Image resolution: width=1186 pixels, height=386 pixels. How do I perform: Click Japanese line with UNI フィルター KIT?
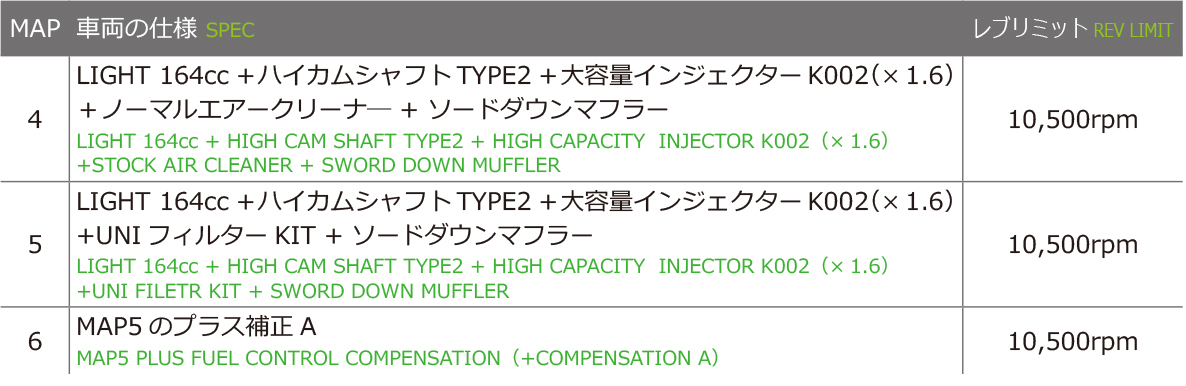pyautogui.click(x=335, y=236)
